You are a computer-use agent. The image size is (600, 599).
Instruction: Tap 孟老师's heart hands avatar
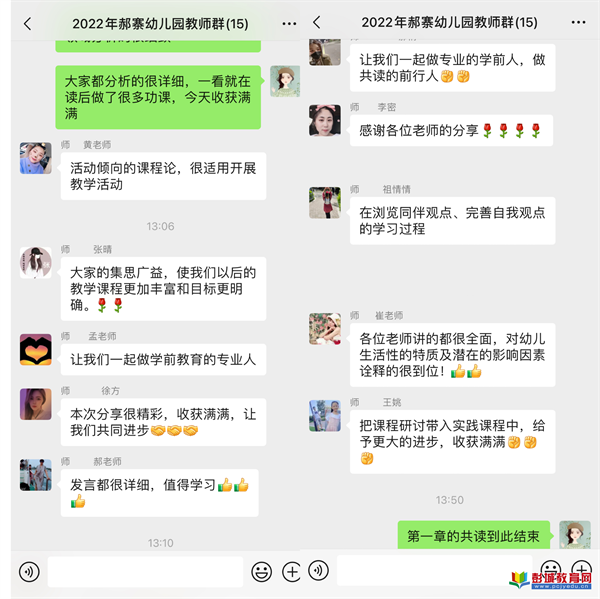pyautogui.click(x=36, y=349)
